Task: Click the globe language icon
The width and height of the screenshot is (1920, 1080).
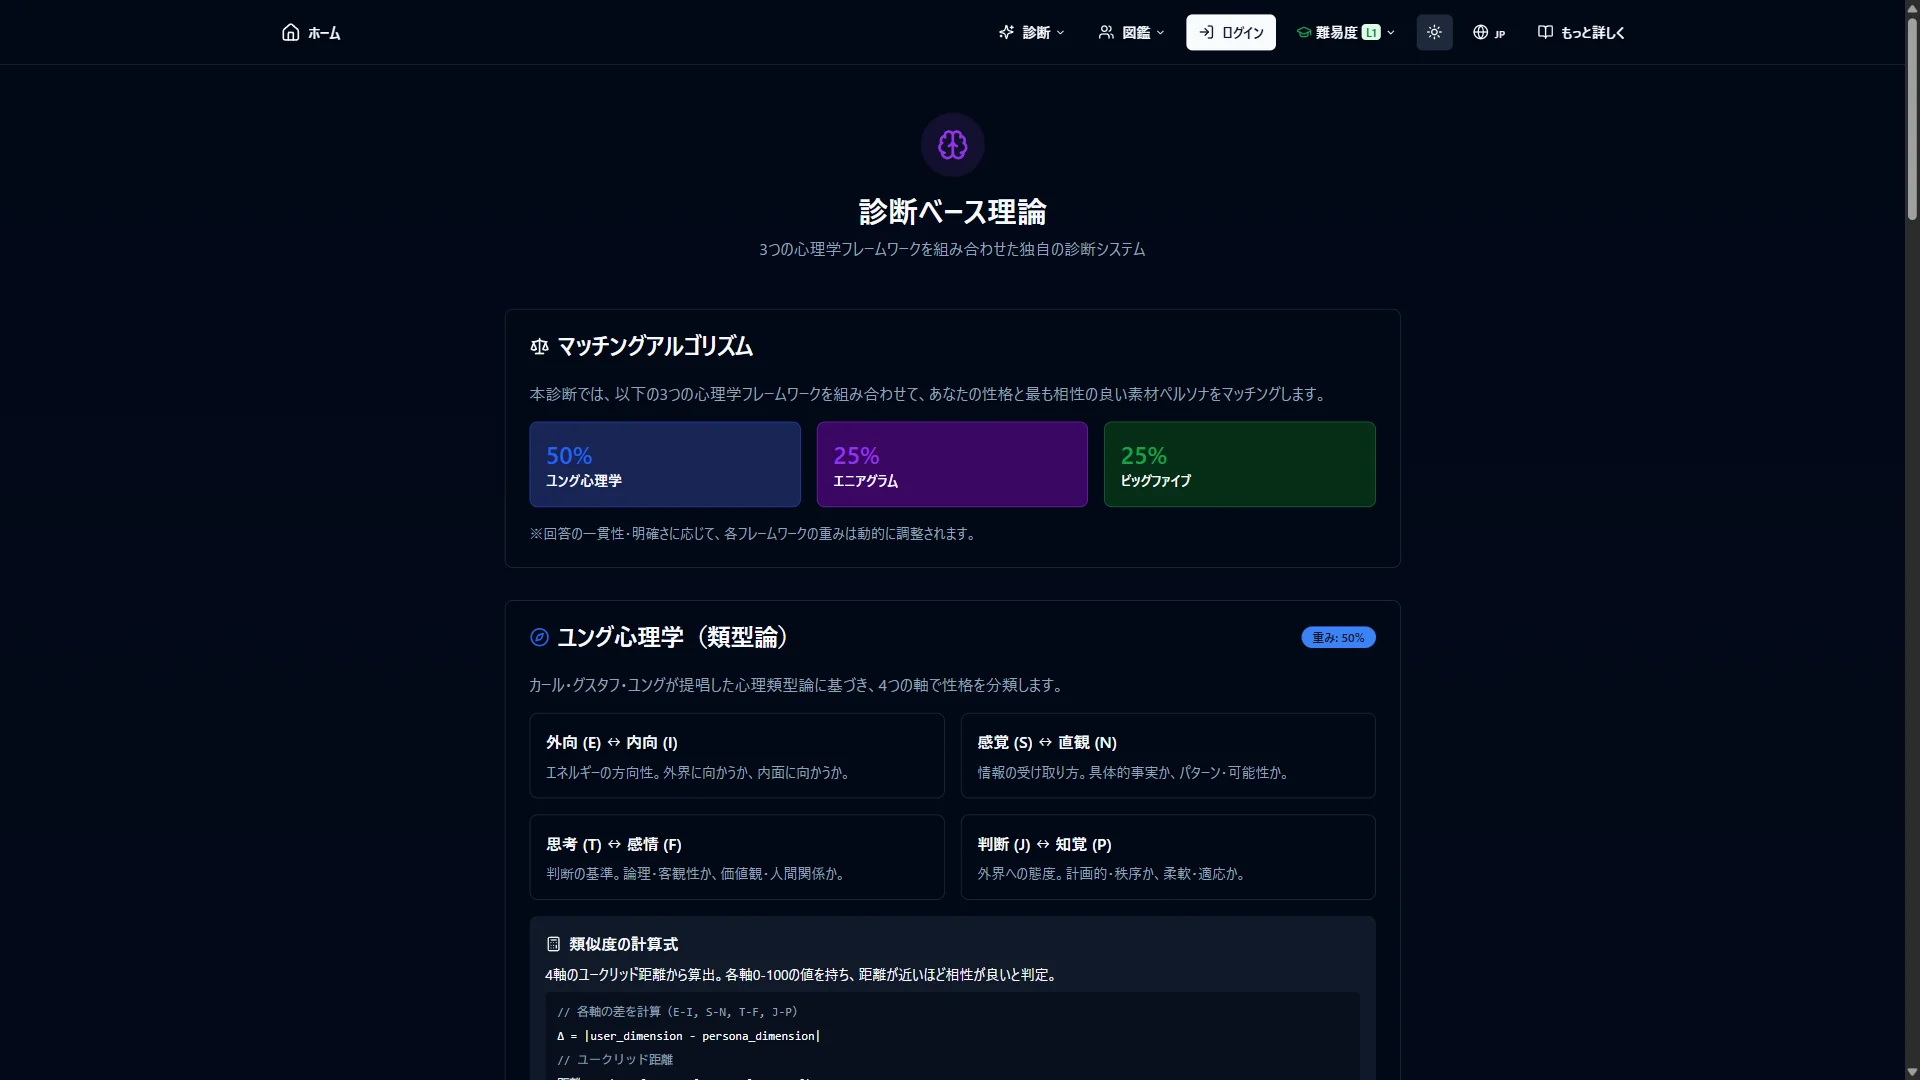Action: pyautogui.click(x=1480, y=32)
